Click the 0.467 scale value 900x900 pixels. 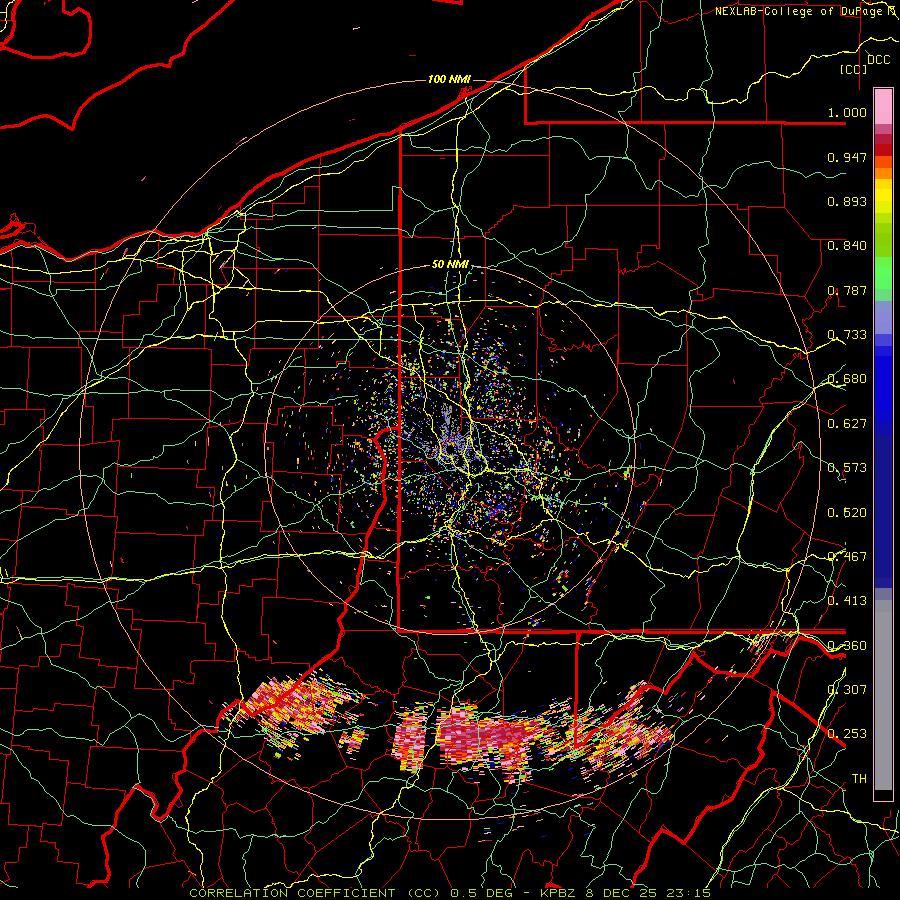point(847,557)
